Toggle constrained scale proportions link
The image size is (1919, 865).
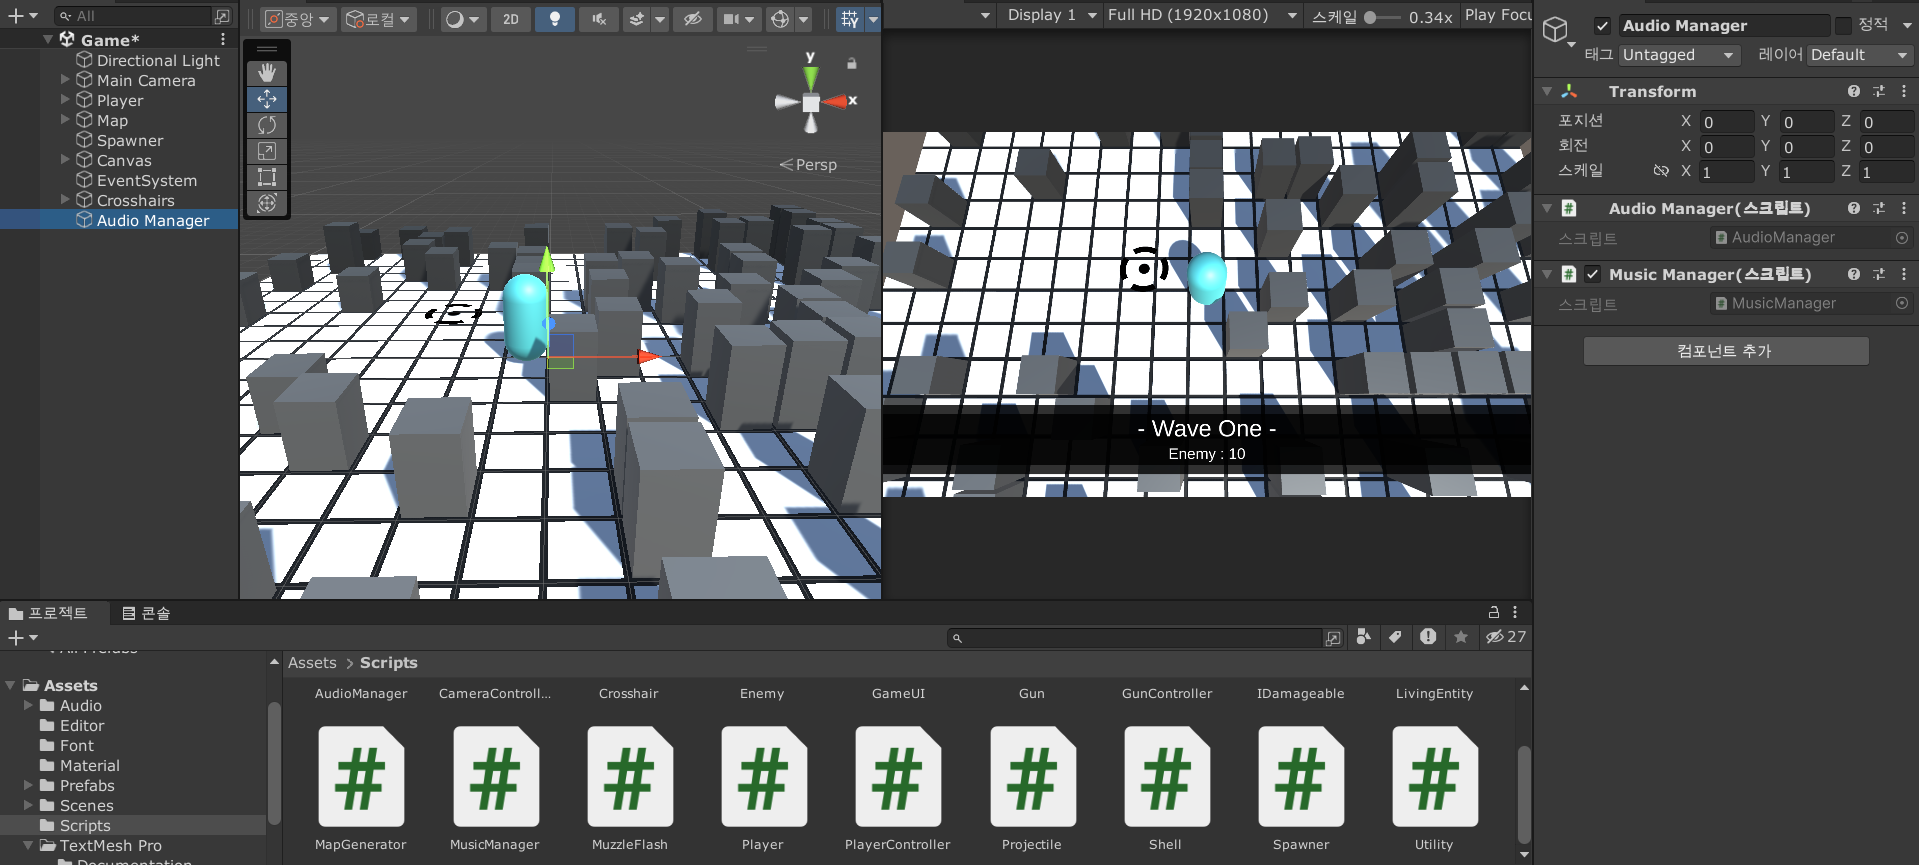(x=1661, y=171)
